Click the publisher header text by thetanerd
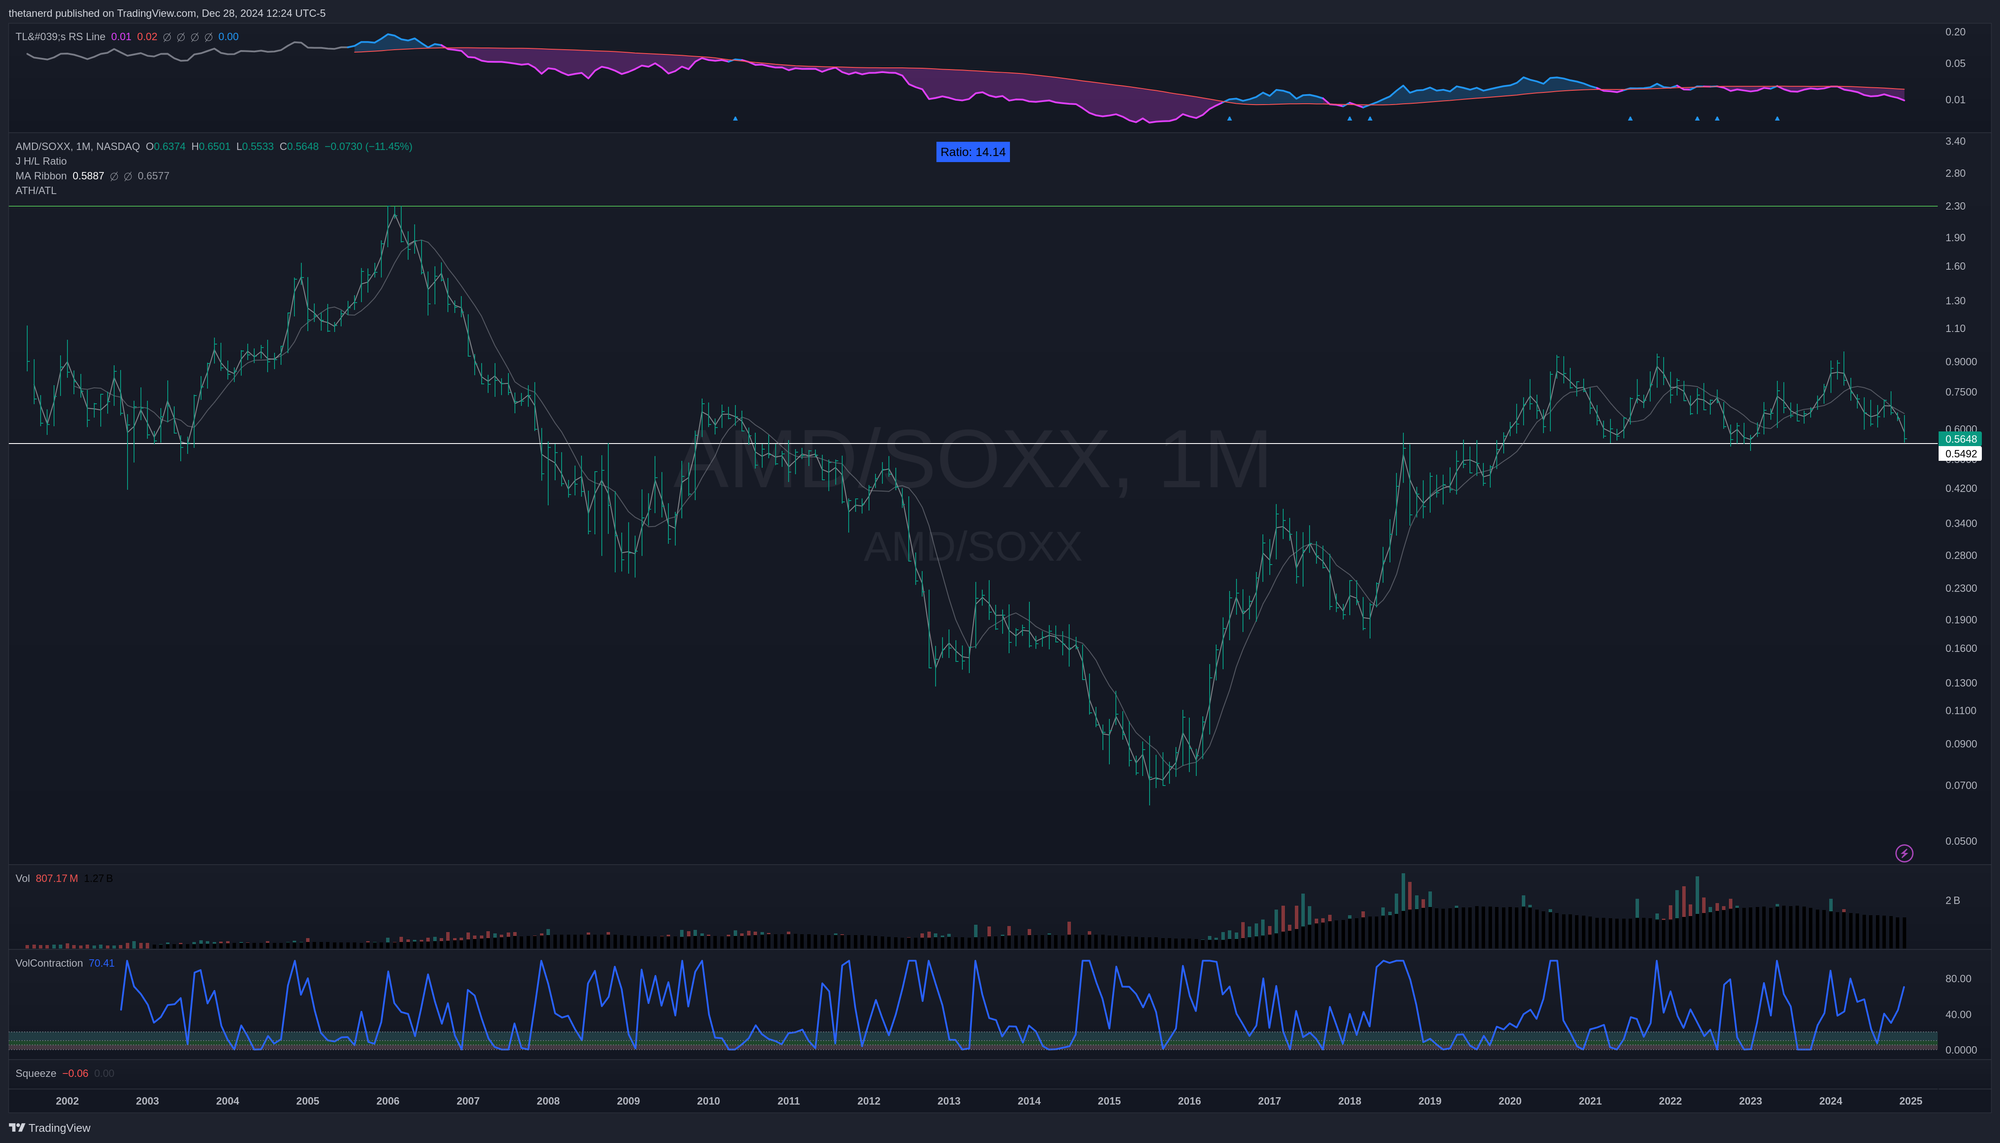The image size is (2000, 1143). click(x=167, y=13)
